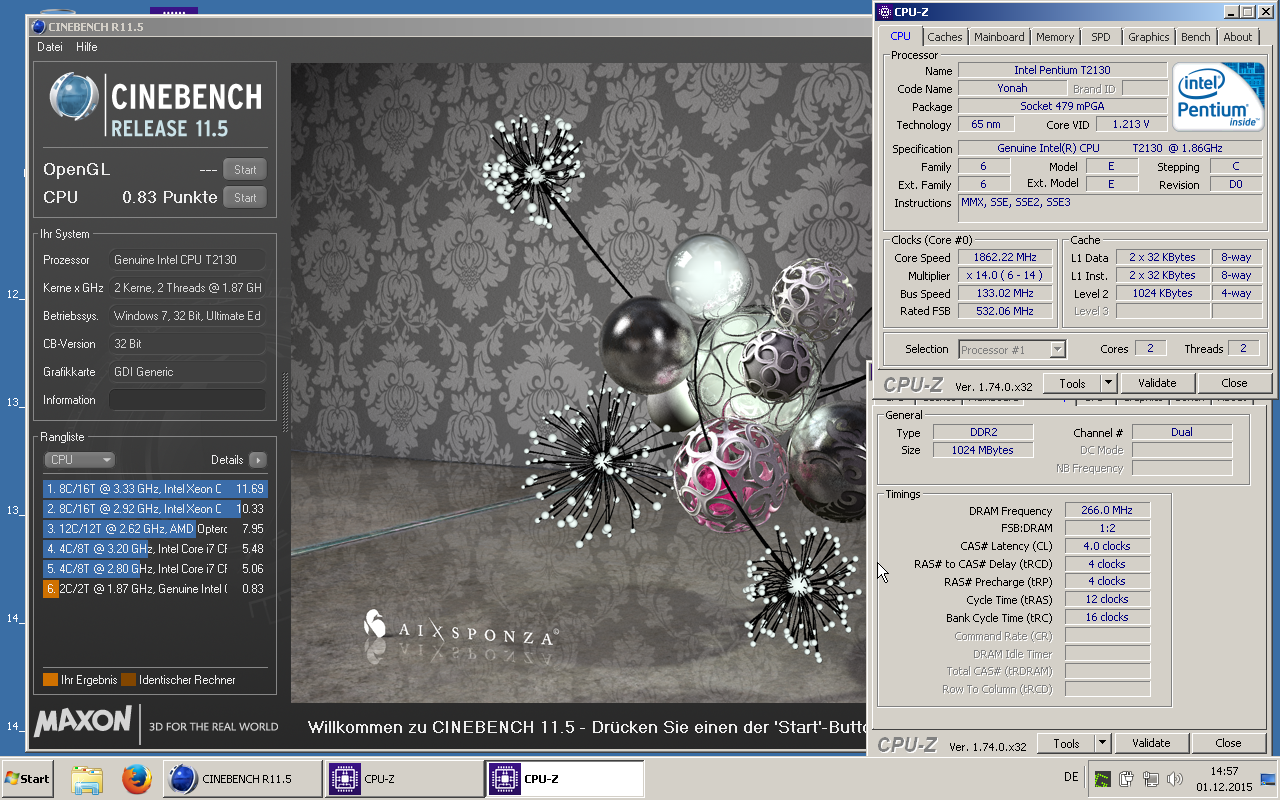Open Windows Explorer from the taskbar
Image resolution: width=1280 pixels, height=800 pixels.
pyautogui.click(x=87, y=779)
